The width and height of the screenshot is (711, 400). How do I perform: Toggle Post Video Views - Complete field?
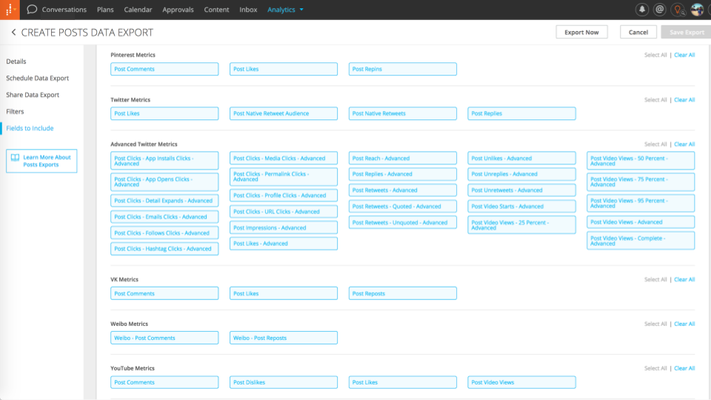(x=641, y=241)
